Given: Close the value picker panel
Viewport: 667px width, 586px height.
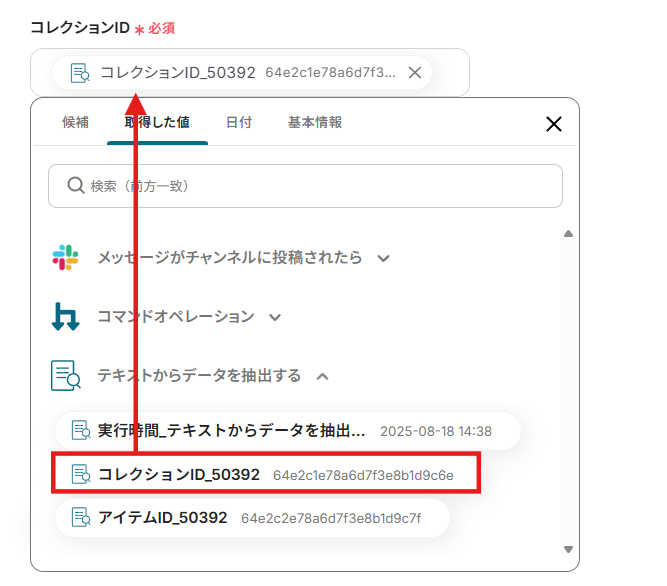Looking at the screenshot, I should tap(554, 124).
